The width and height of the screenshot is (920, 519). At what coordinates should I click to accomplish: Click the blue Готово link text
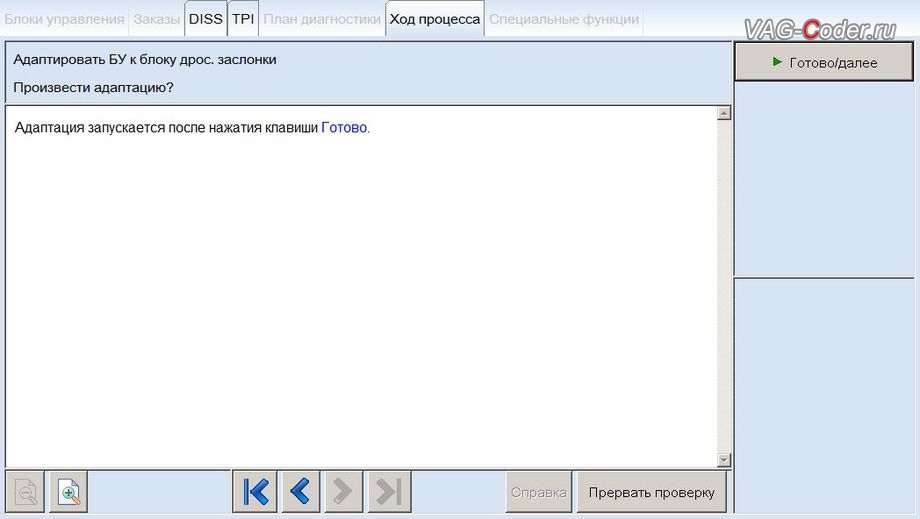[x=344, y=128]
